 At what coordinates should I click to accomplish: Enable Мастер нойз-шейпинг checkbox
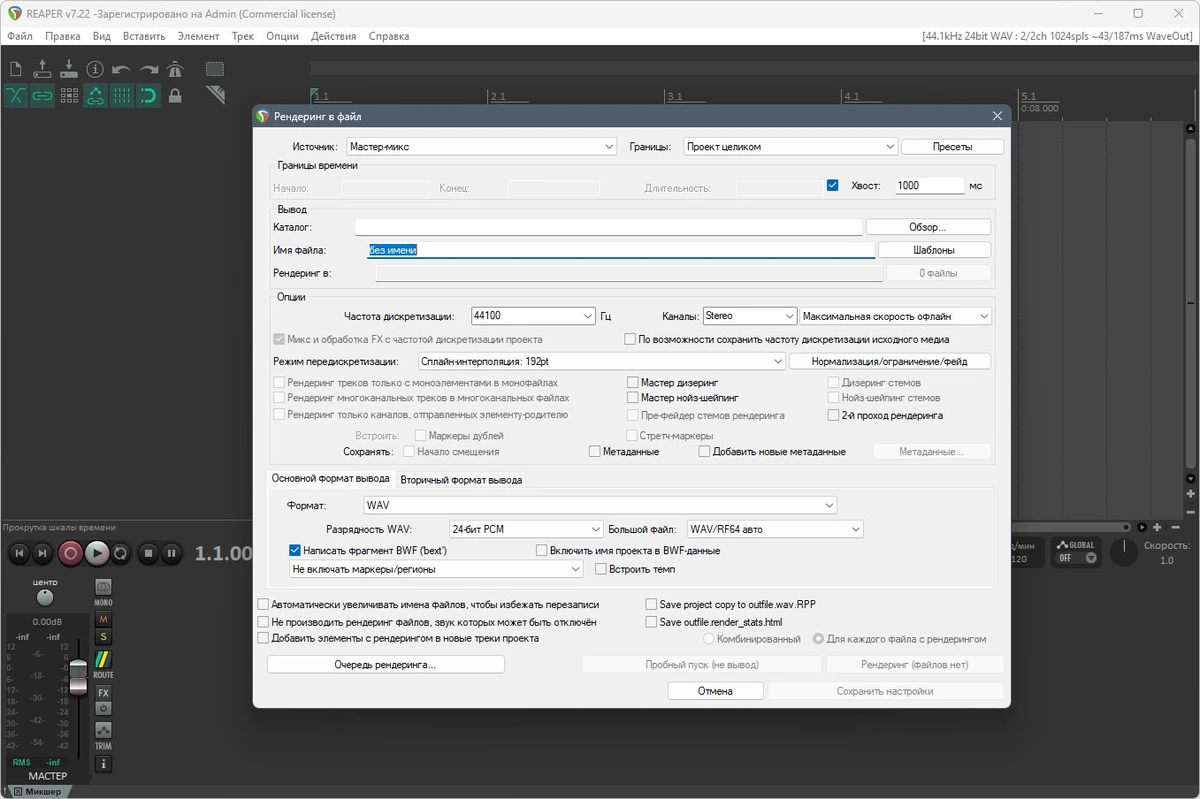pos(633,398)
